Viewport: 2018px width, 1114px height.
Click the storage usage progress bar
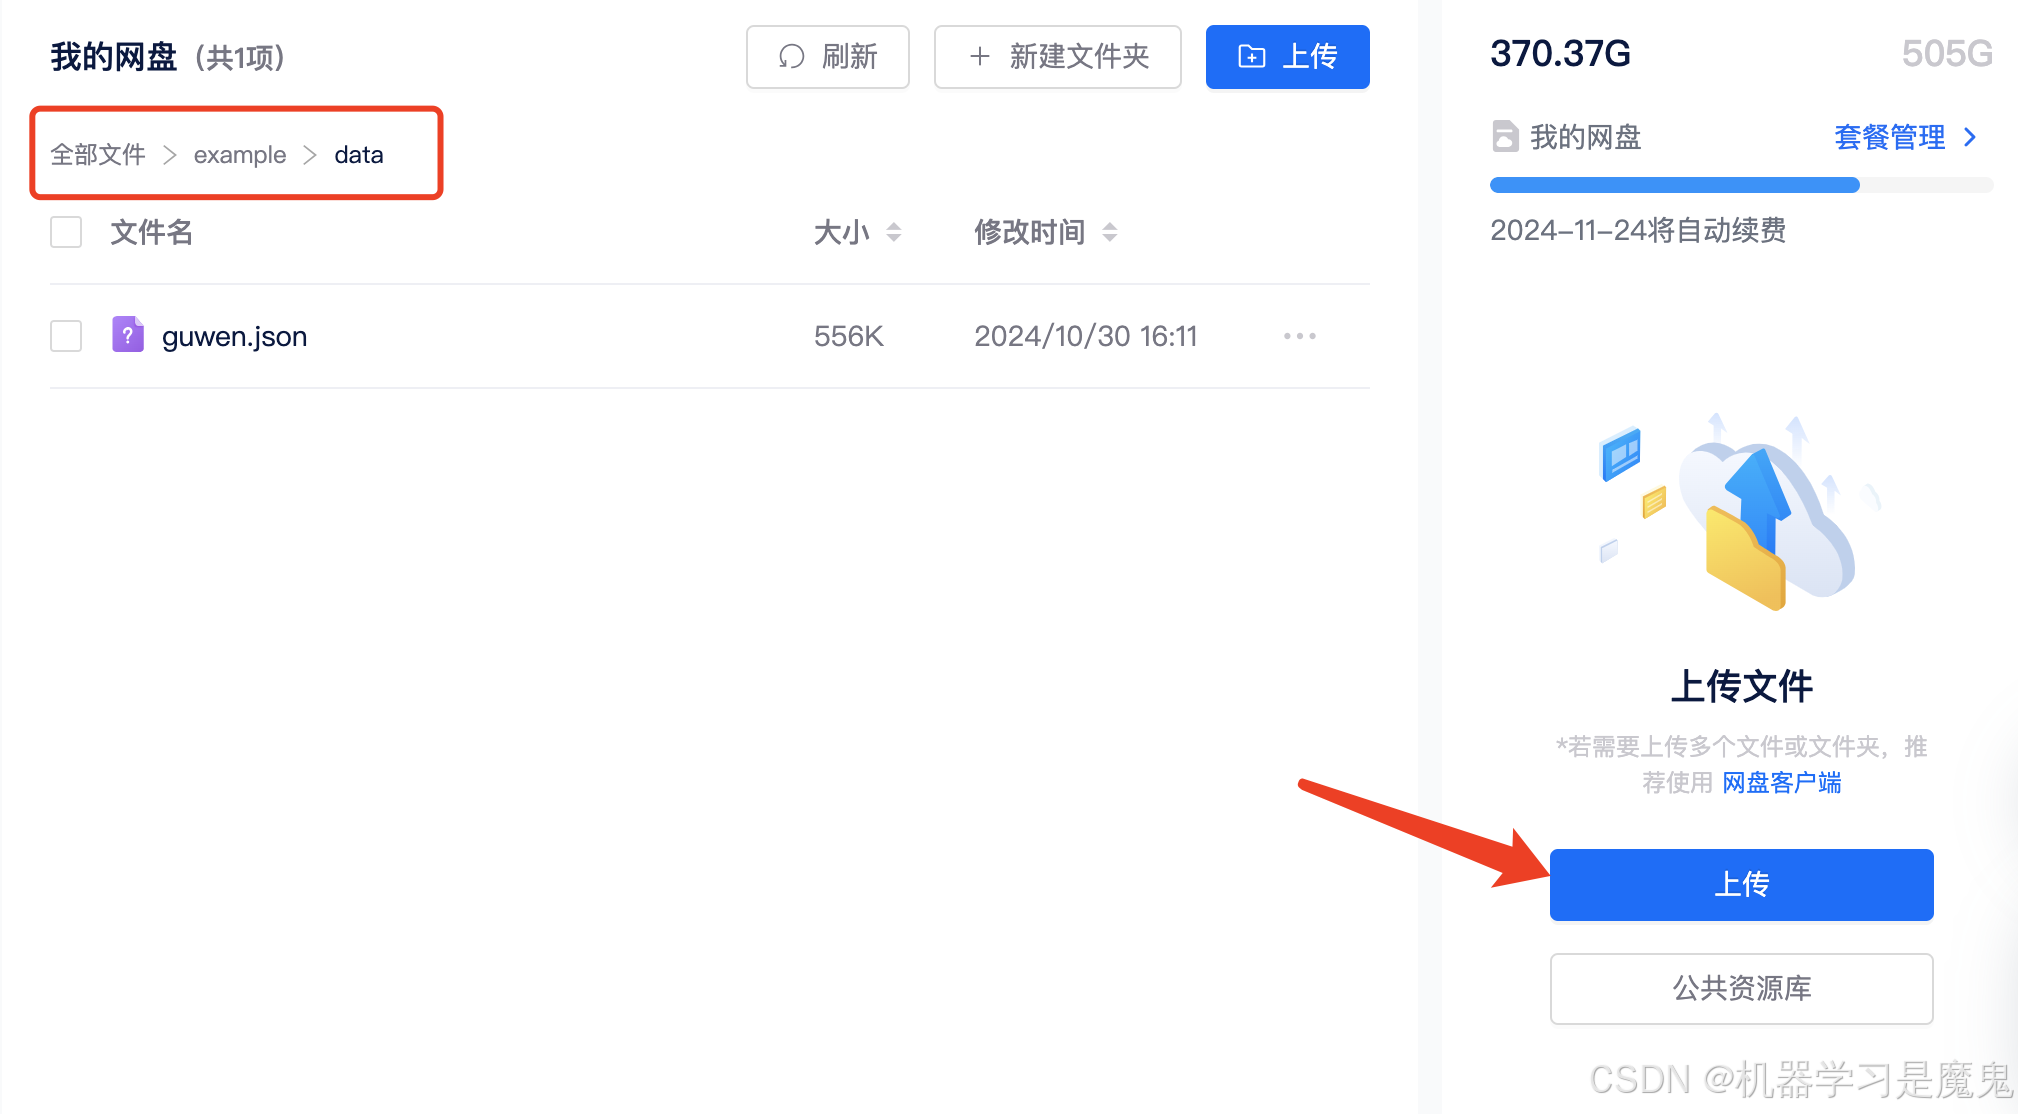[1741, 185]
